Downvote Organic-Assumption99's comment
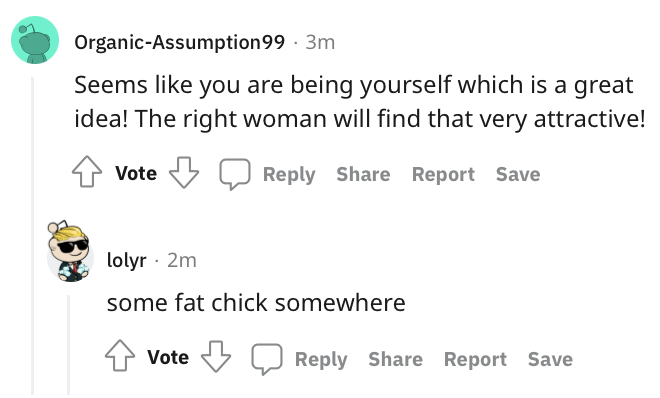Image resolution: width=660 pixels, height=398 pixels. tap(184, 172)
